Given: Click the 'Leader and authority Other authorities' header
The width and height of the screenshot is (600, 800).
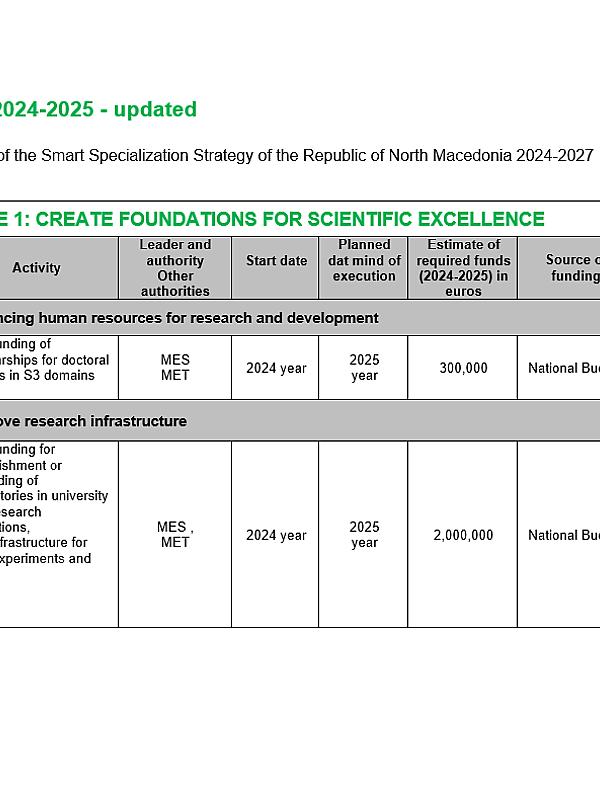Looking at the screenshot, I should 175,268.
